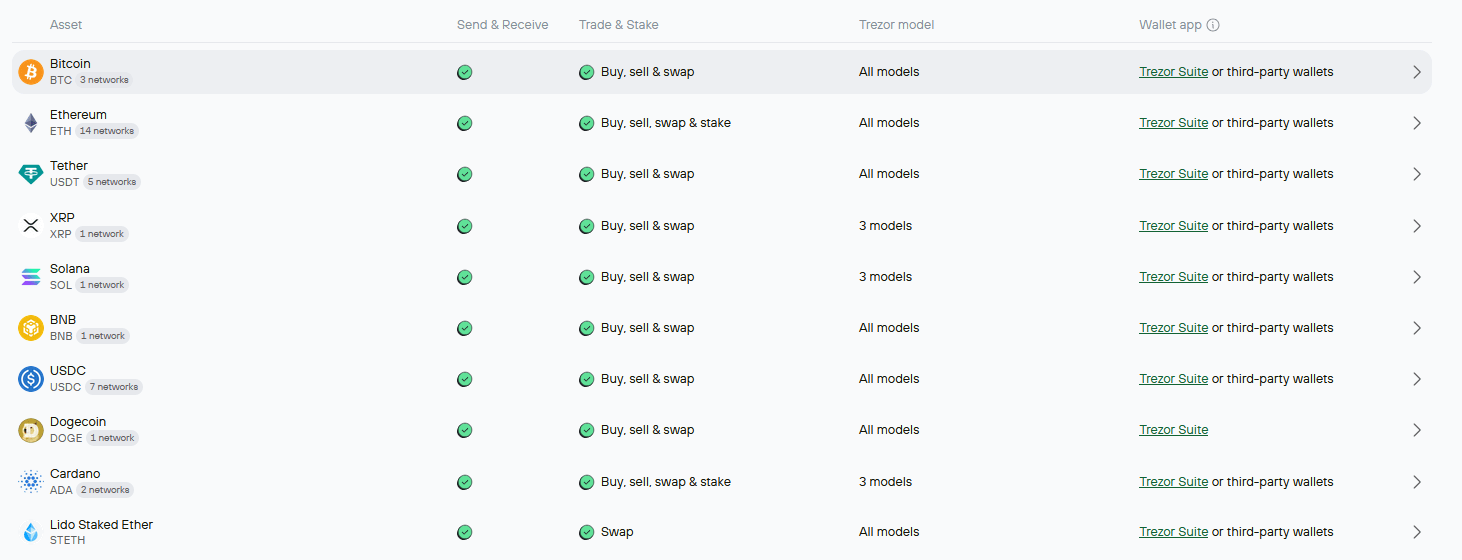This screenshot has height=560, width=1462.
Task: Open the Lido Staked Ether row chevron
Action: coord(1416,532)
